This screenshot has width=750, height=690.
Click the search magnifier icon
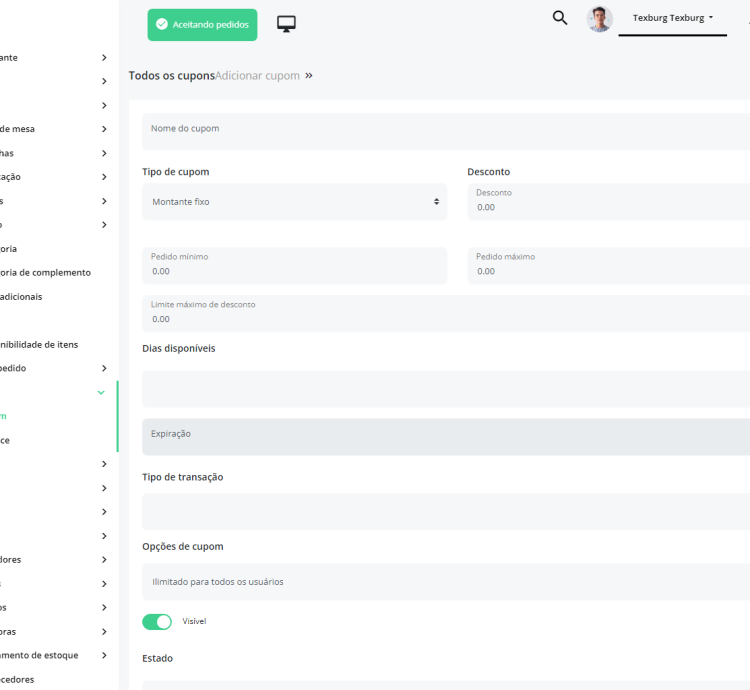point(560,18)
